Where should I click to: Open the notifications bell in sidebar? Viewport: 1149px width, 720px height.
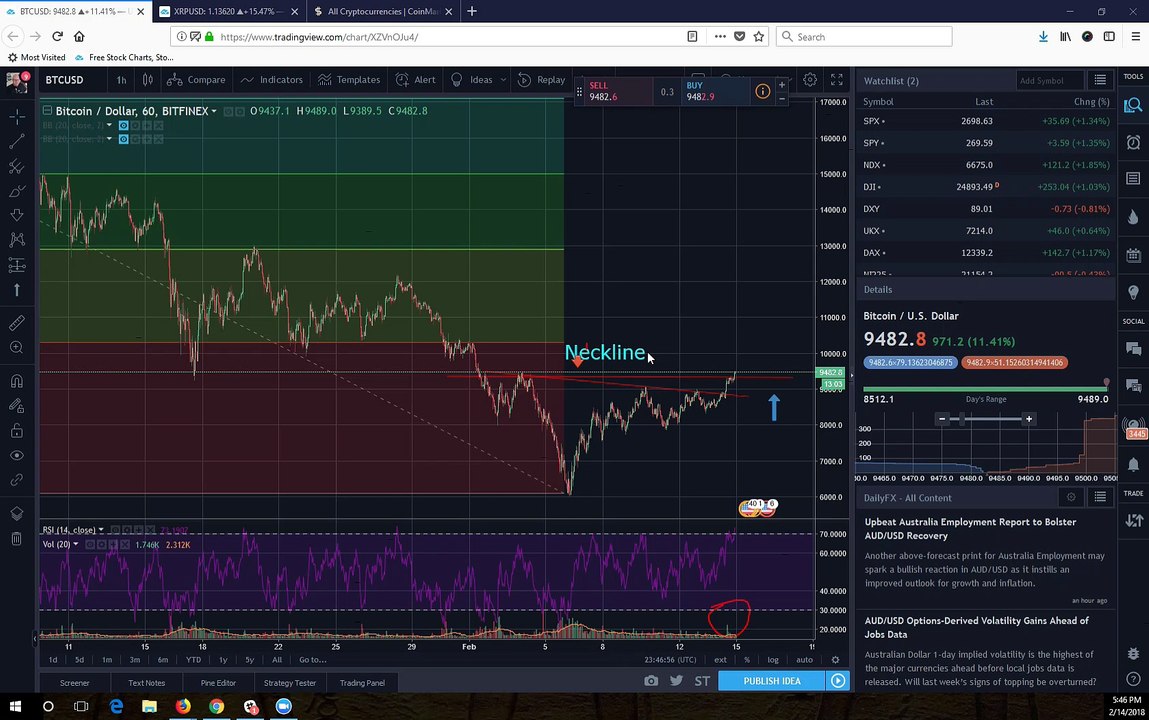1133,464
